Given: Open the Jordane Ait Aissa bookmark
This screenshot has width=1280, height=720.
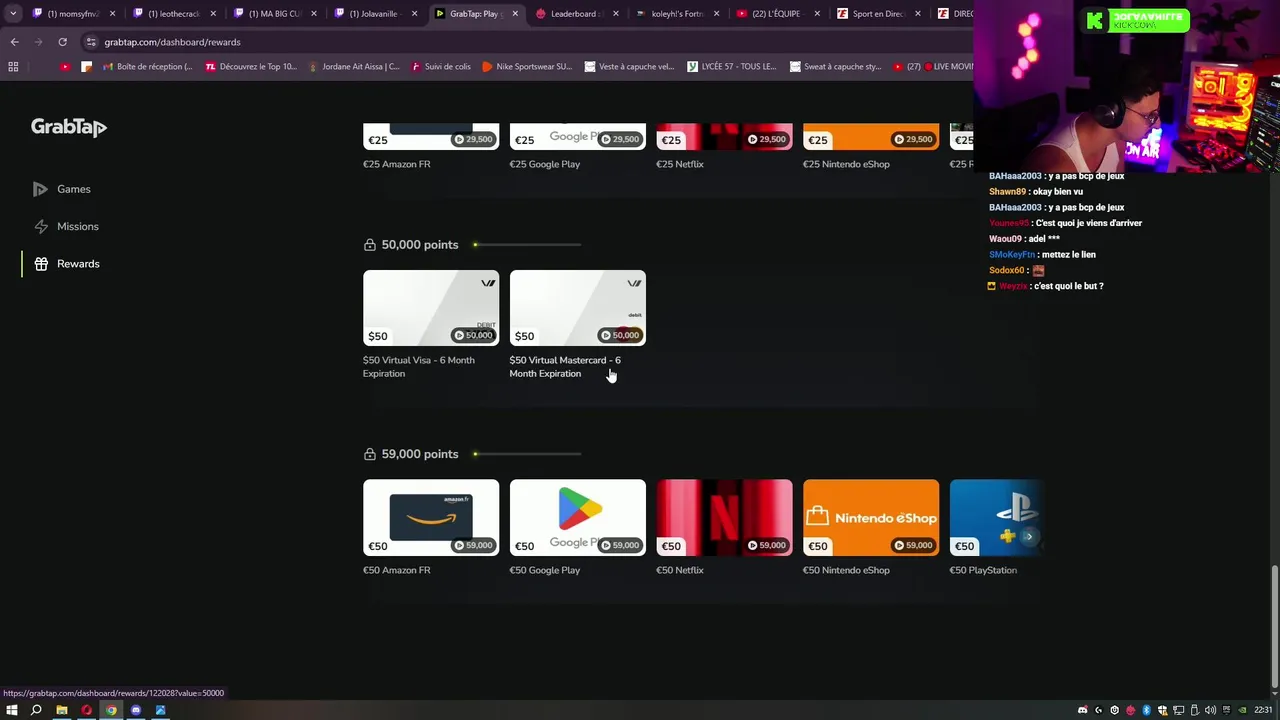Looking at the screenshot, I should [x=354, y=67].
